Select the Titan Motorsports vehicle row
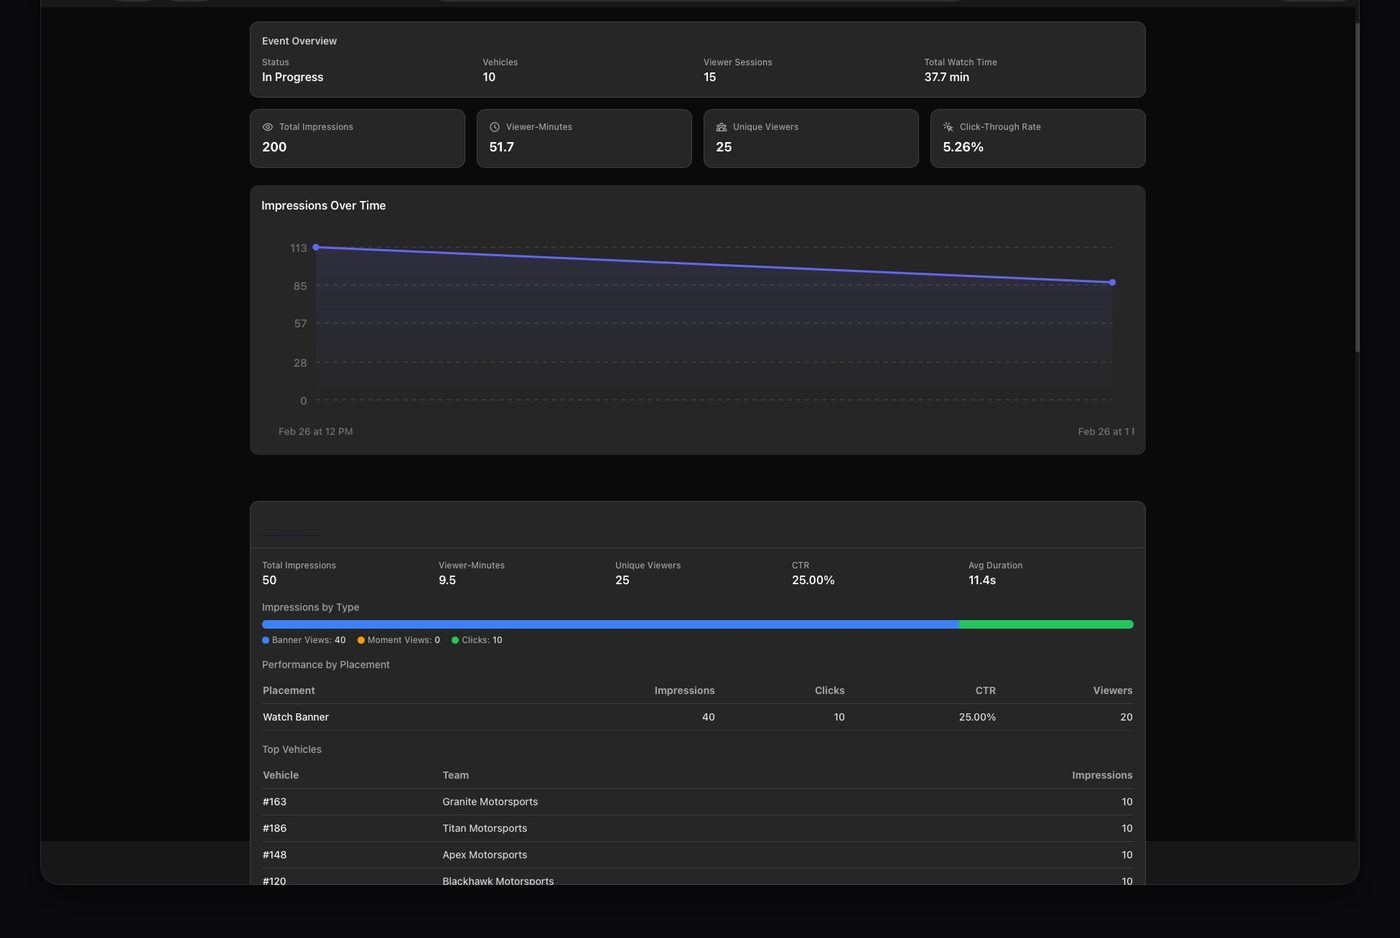The image size is (1400, 938). click(485, 828)
